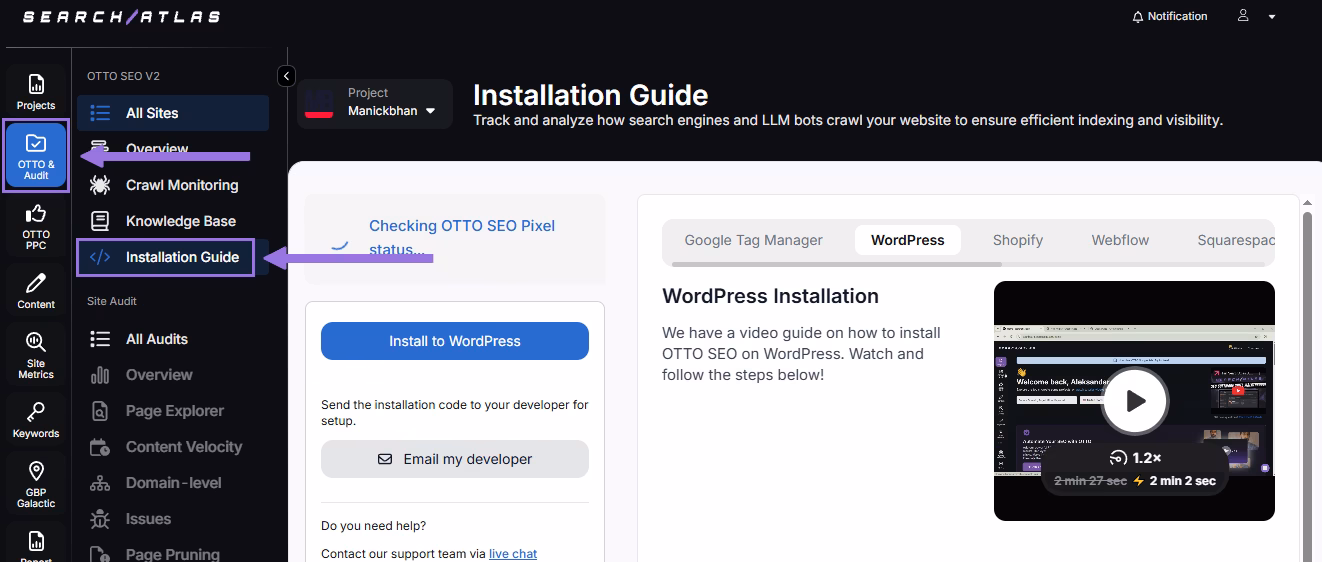This screenshot has height=562, width=1322.
Task: Click the Email my developer button
Action: (x=454, y=459)
